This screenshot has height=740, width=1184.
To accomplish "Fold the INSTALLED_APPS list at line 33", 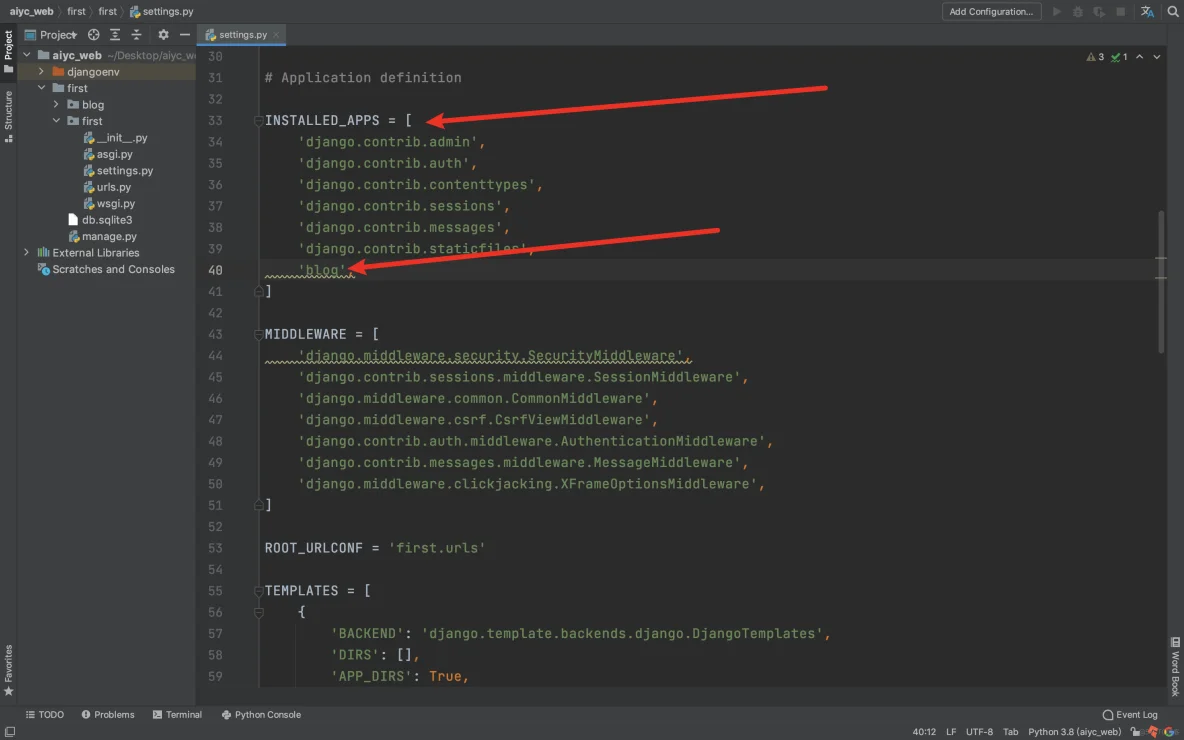I will point(258,121).
